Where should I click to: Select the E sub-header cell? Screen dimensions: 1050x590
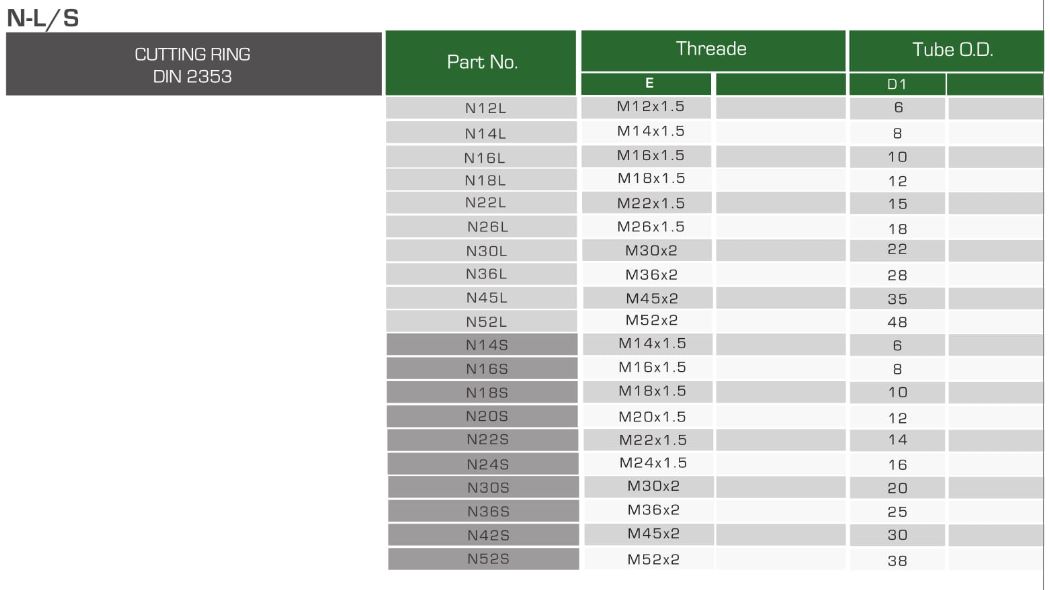click(x=648, y=84)
